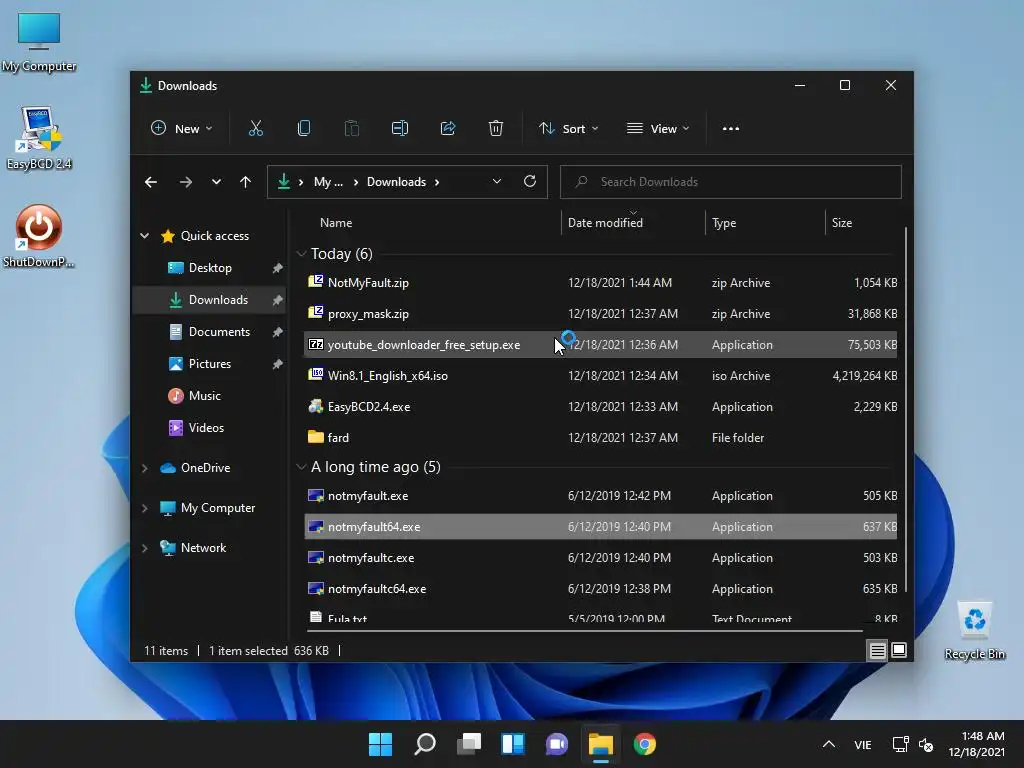Select the Recycle Bin desktop icon
1024x768 pixels.
point(974,631)
